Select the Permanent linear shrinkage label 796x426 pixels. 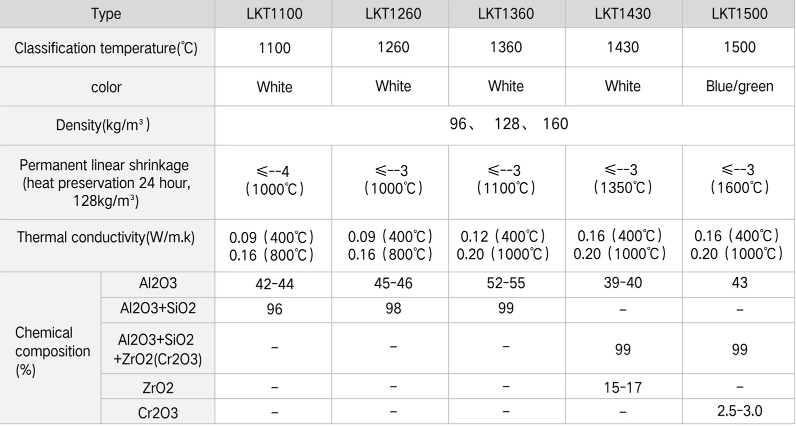coord(107,182)
